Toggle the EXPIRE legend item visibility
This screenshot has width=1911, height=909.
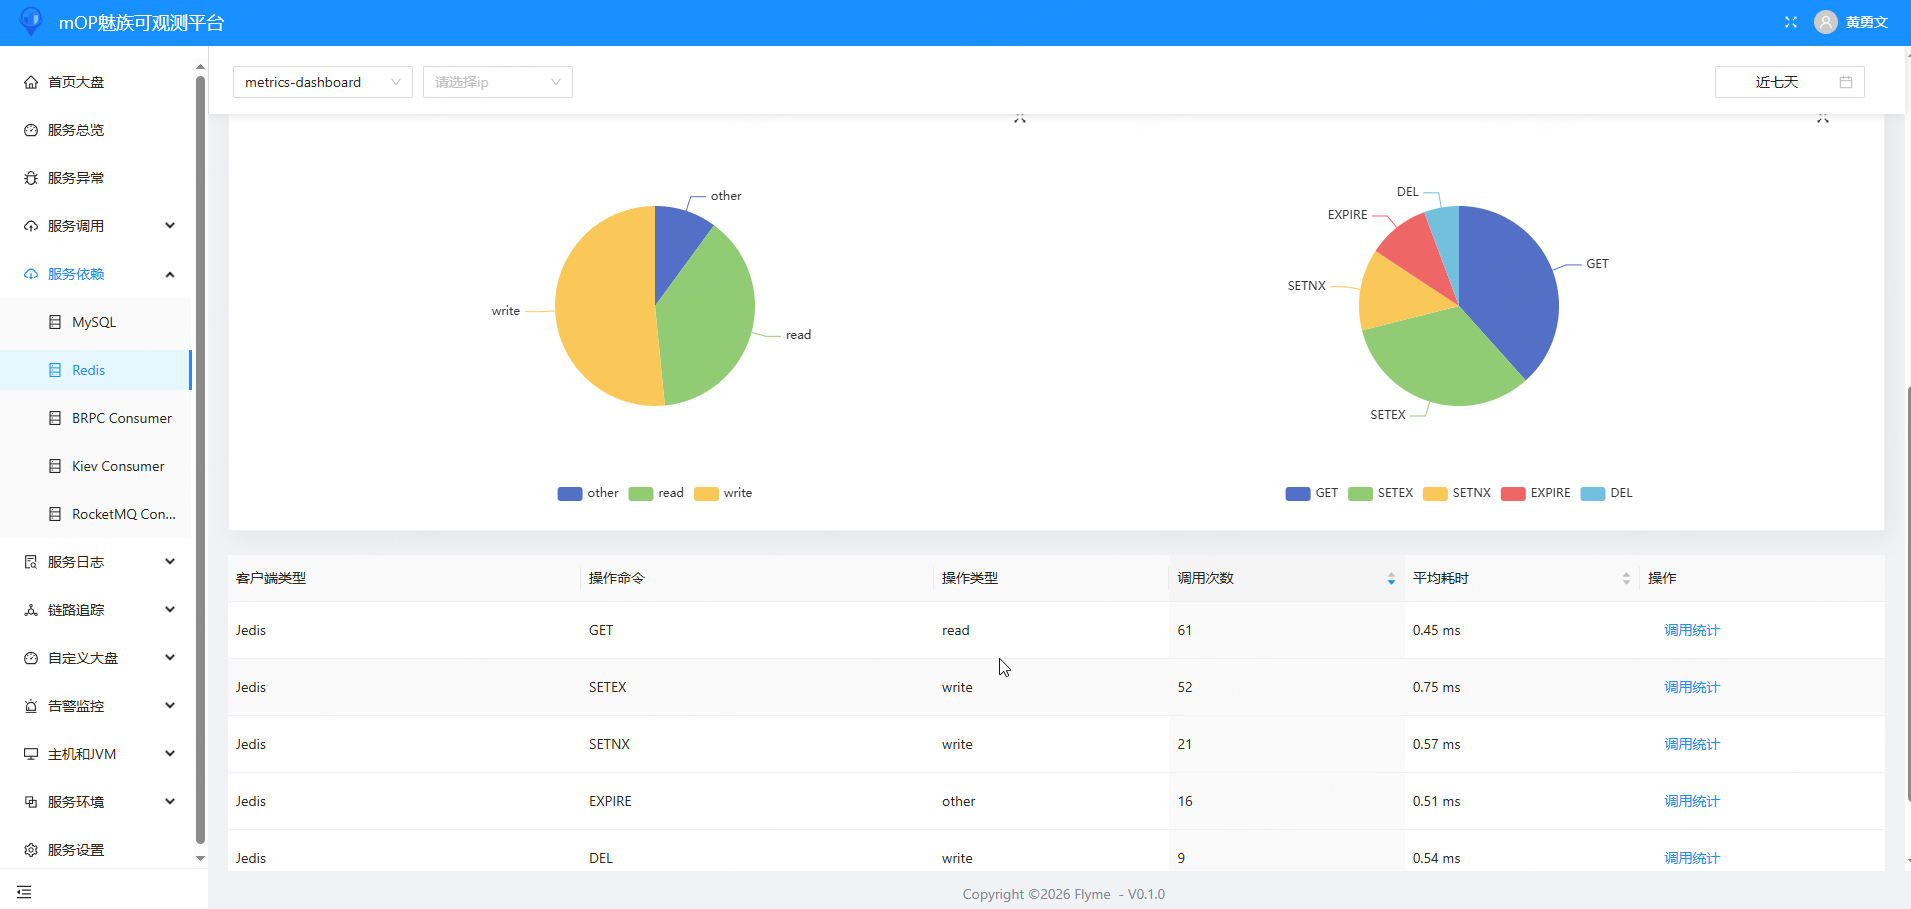coord(1536,493)
